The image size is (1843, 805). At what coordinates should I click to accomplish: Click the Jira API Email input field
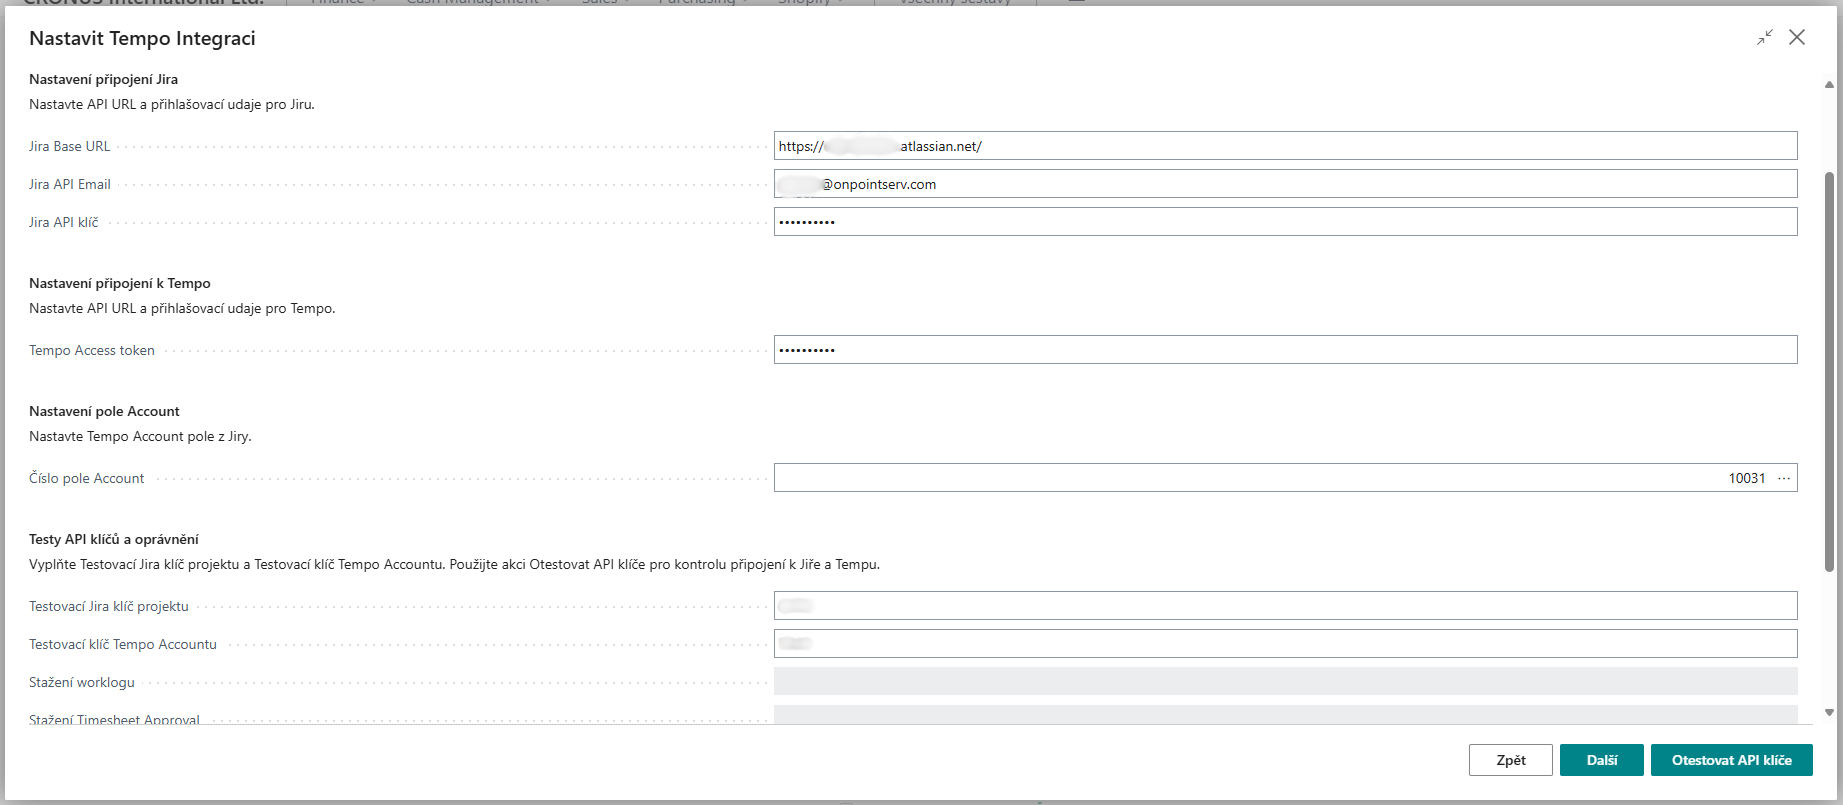(1285, 184)
